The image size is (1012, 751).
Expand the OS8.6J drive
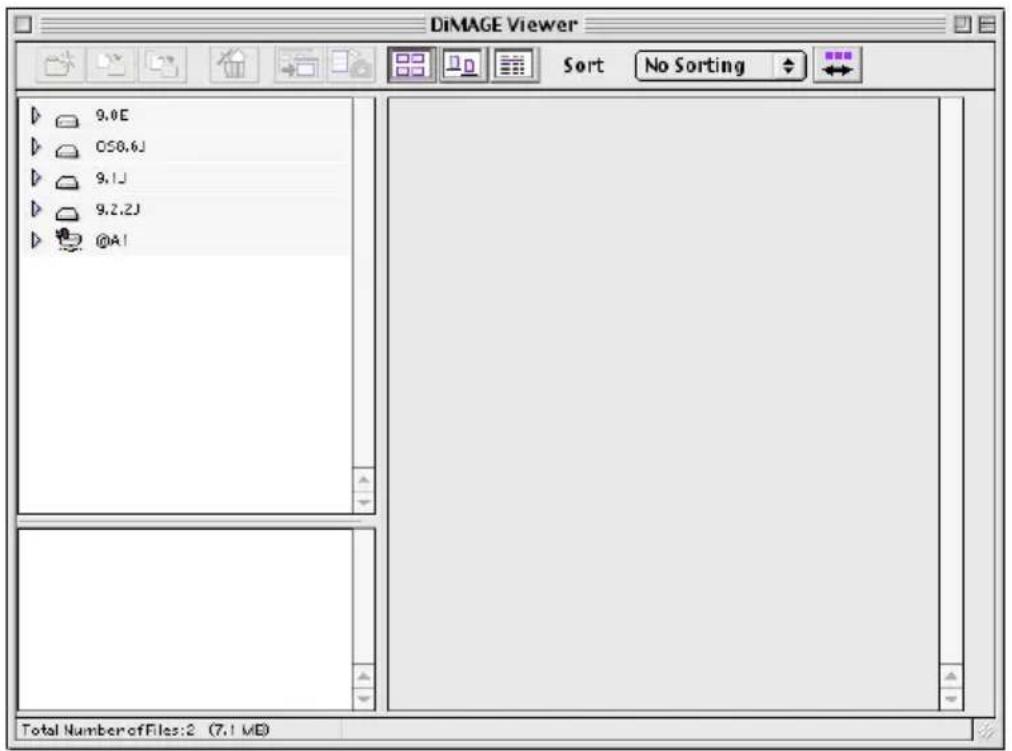(x=36, y=147)
